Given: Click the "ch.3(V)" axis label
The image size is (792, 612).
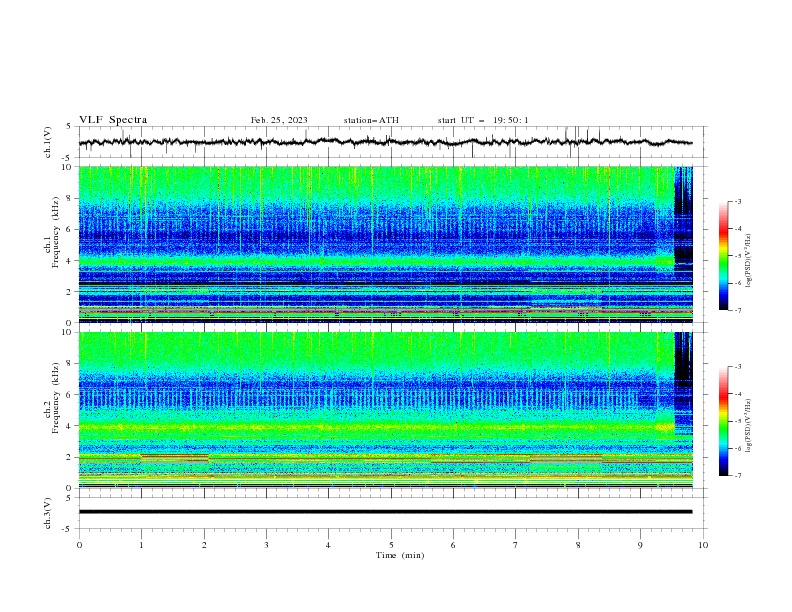Looking at the screenshot, I should coord(48,513).
